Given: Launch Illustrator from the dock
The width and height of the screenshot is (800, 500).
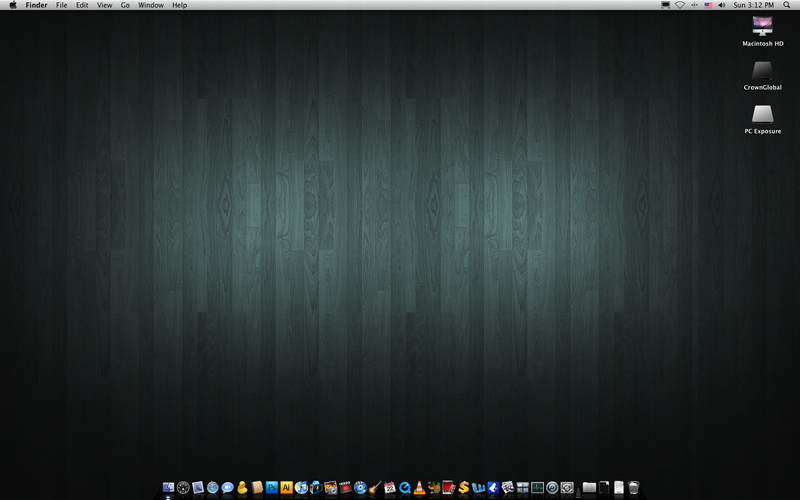Looking at the screenshot, I should point(286,488).
